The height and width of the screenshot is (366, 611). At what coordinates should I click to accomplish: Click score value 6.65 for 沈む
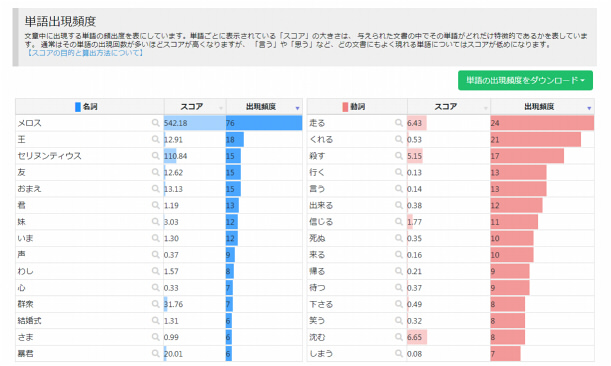(415, 337)
